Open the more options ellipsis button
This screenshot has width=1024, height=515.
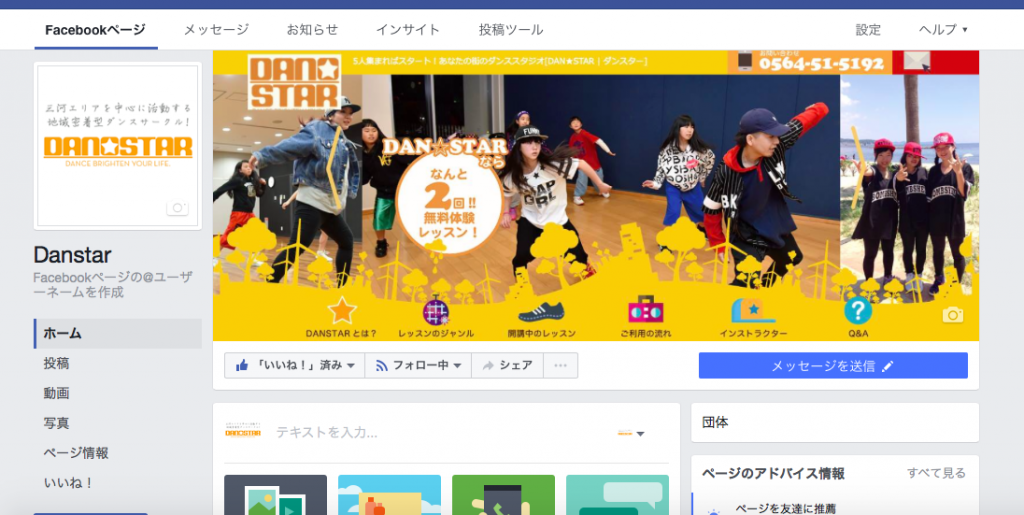(x=560, y=366)
